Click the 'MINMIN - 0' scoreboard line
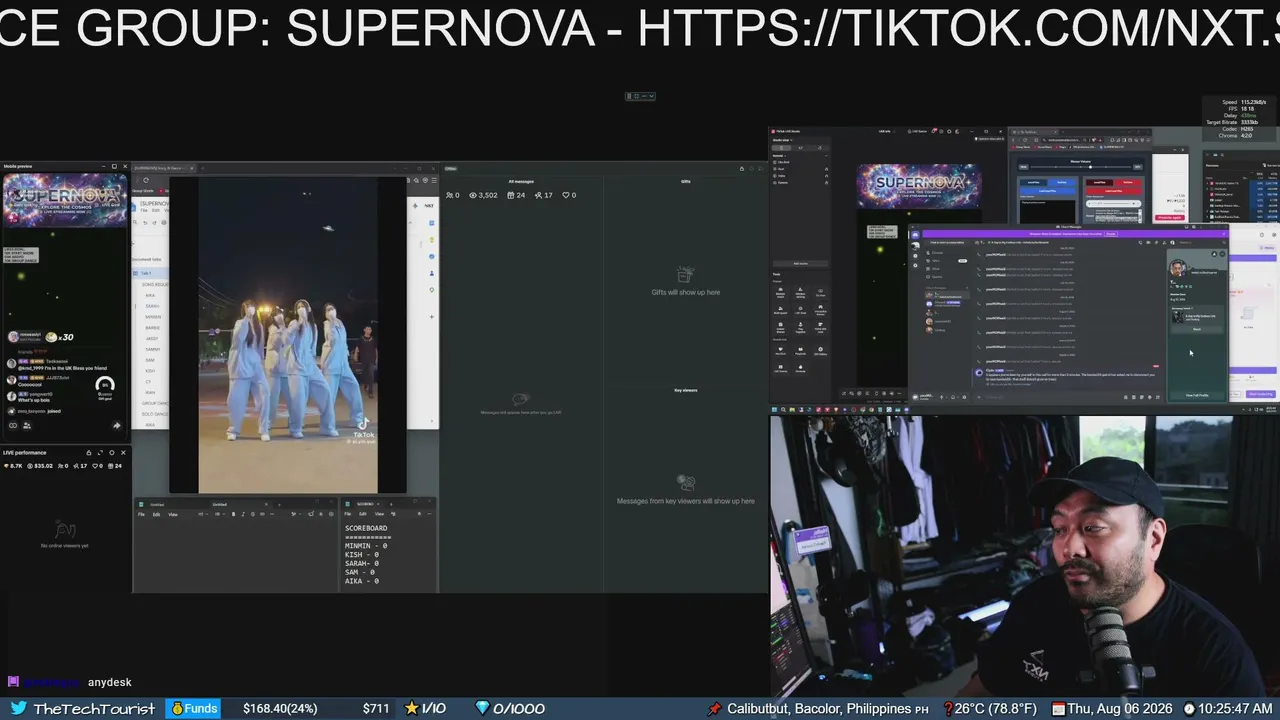 366,546
